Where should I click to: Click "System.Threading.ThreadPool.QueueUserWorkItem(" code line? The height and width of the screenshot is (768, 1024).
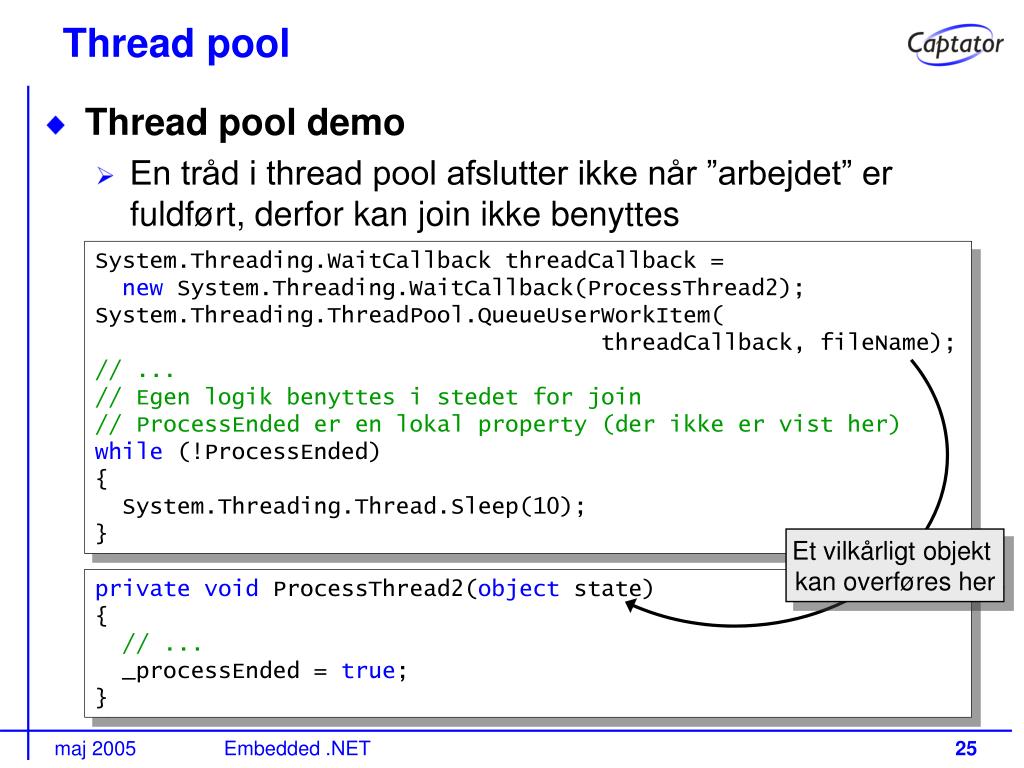(409, 315)
